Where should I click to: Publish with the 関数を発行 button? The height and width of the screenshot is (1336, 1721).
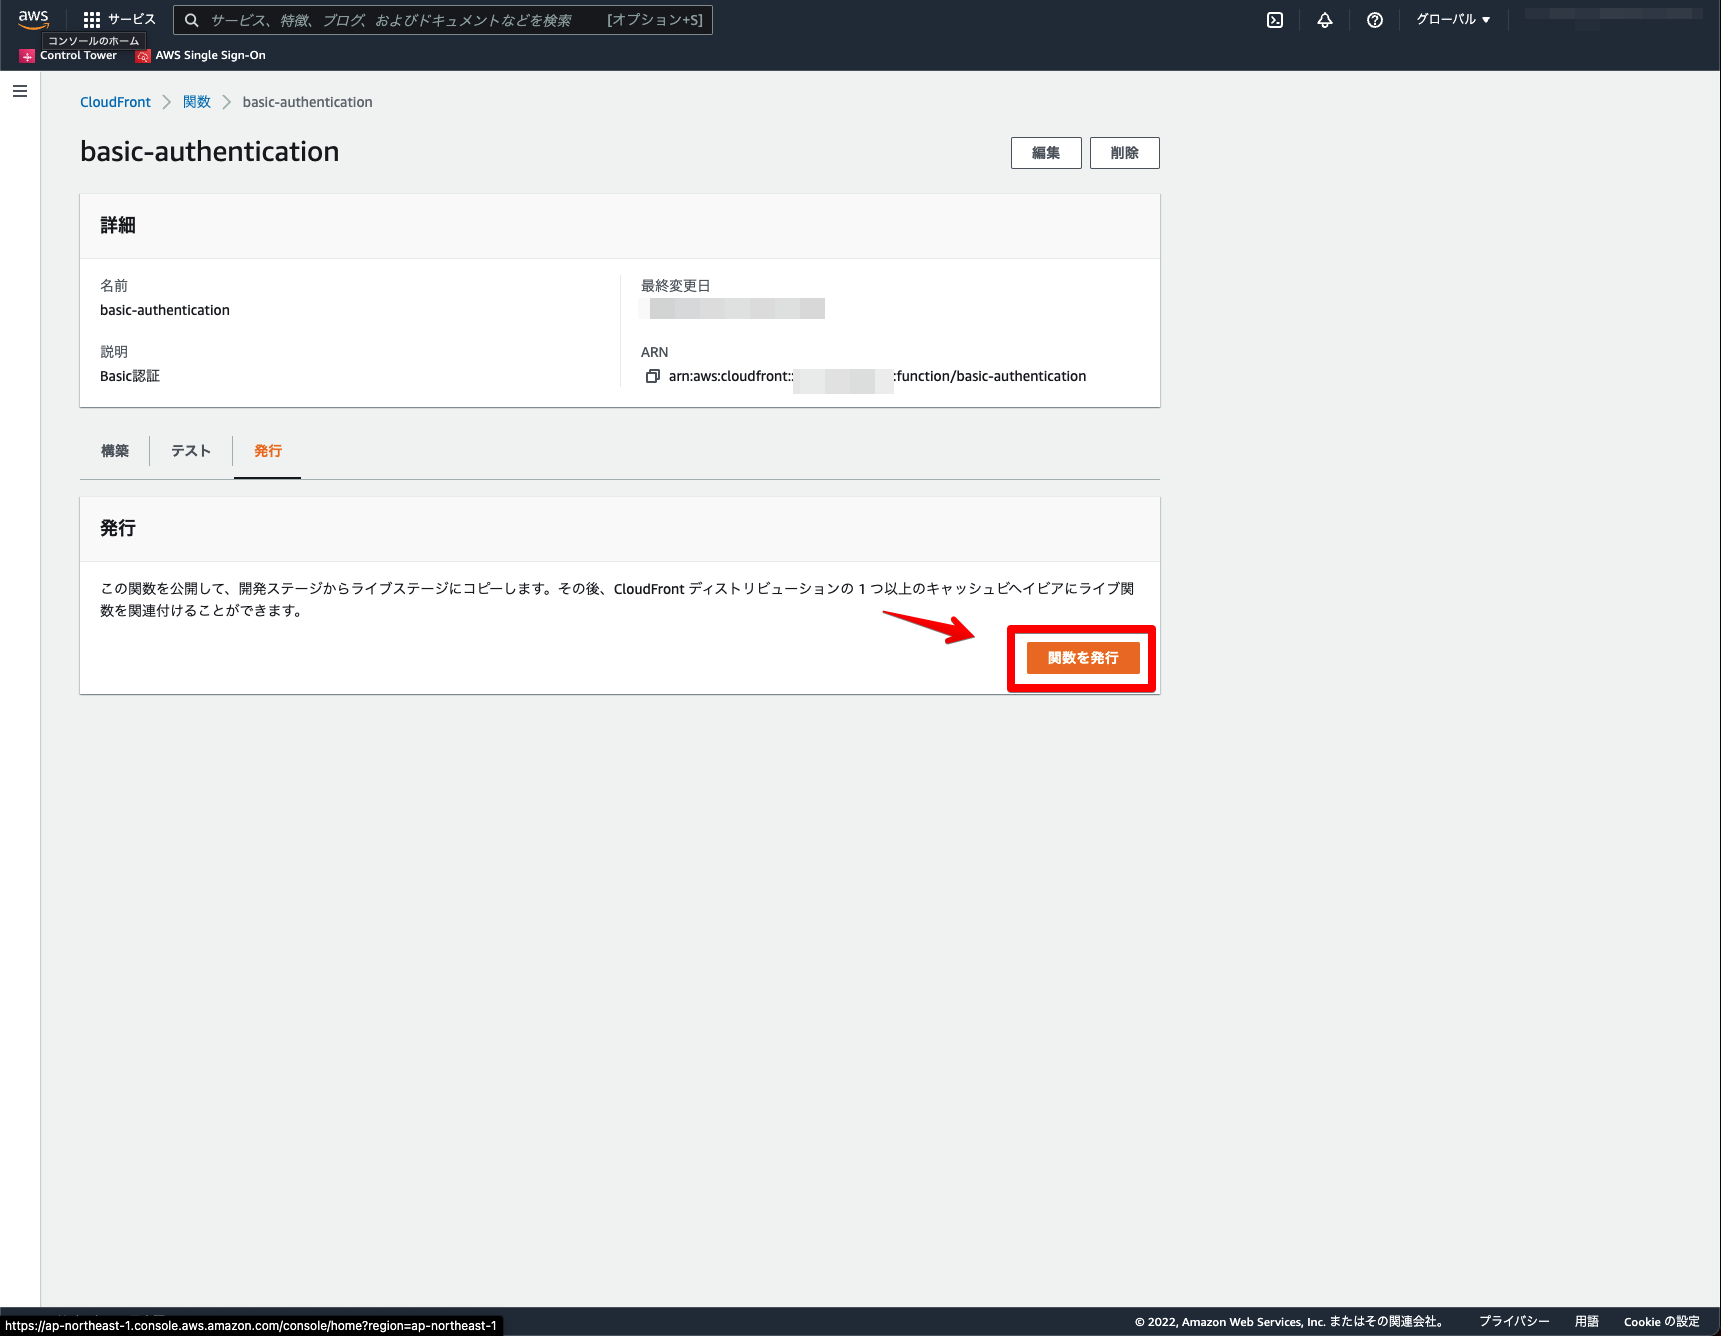coord(1083,658)
